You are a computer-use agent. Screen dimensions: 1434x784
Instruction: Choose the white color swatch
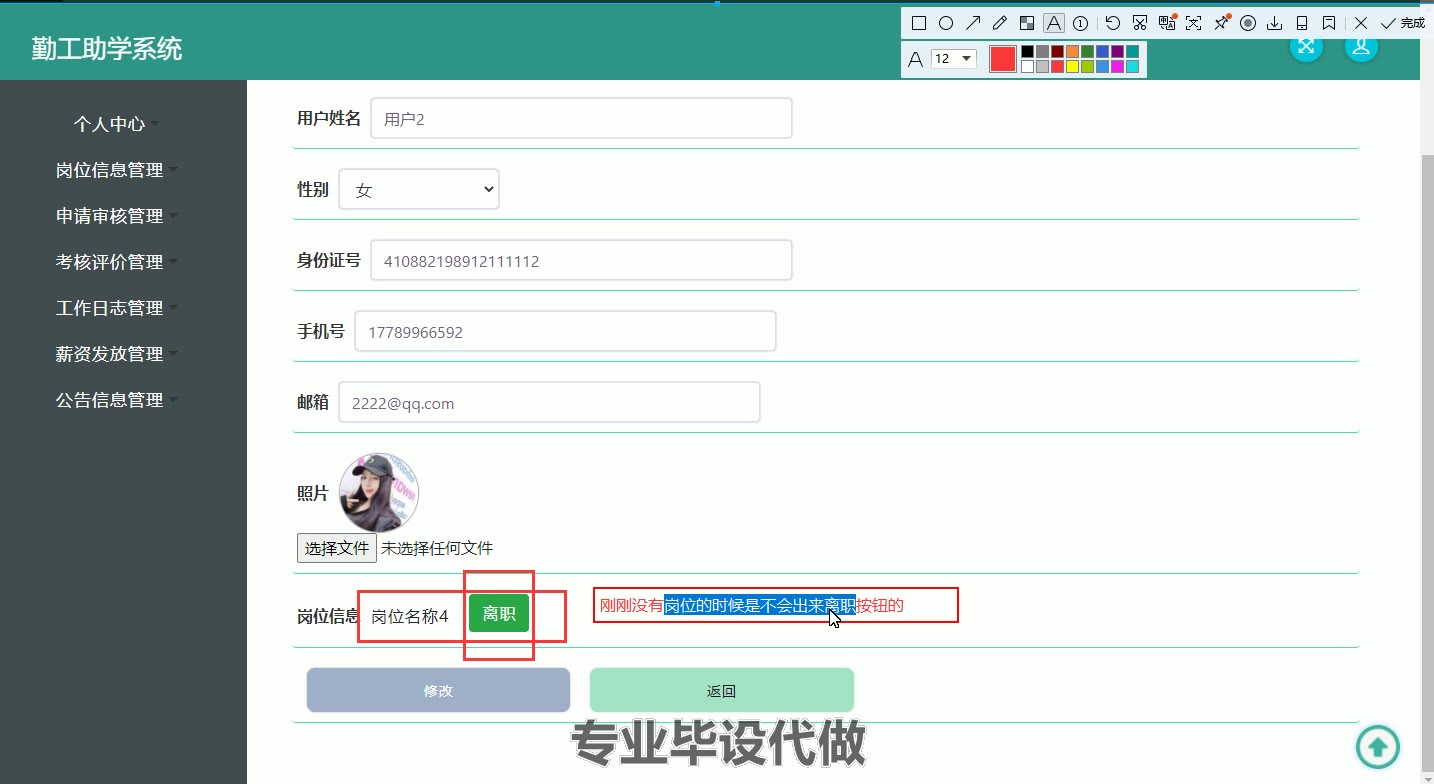[x=1027, y=66]
